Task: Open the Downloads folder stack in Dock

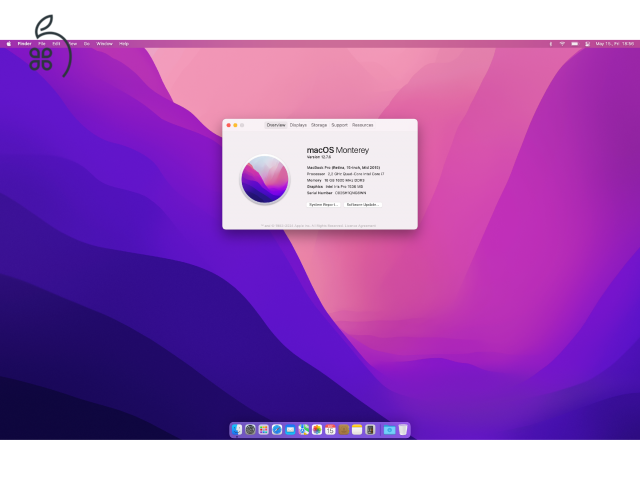Action: [x=389, y=430]
